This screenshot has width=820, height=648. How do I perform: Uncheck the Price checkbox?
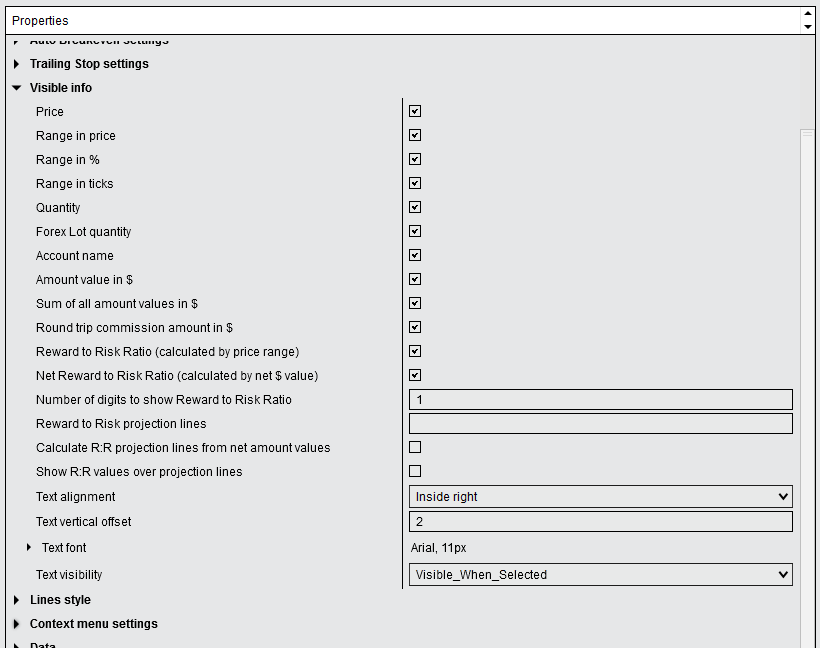point(415,111)
